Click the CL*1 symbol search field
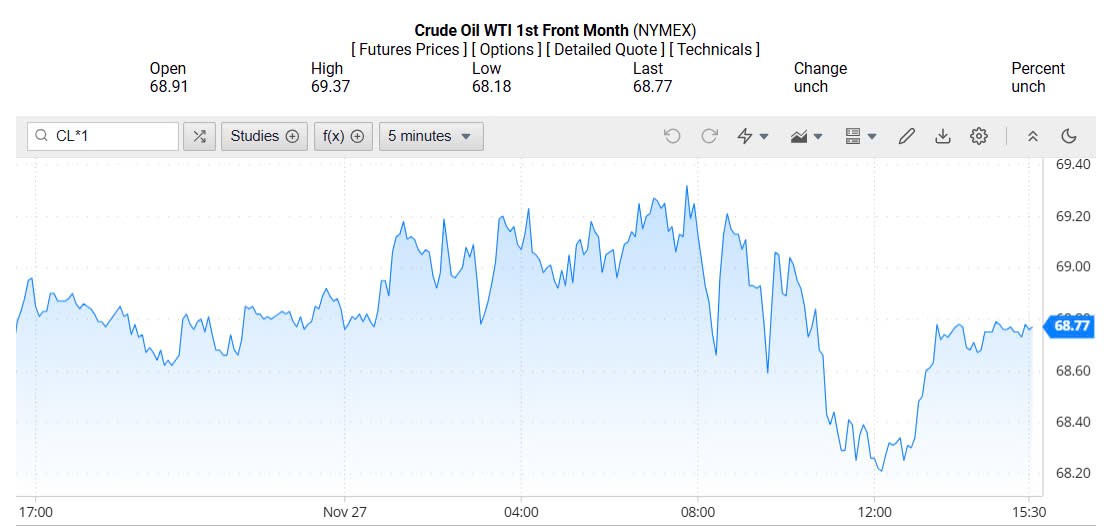 (x=112, y=136)
